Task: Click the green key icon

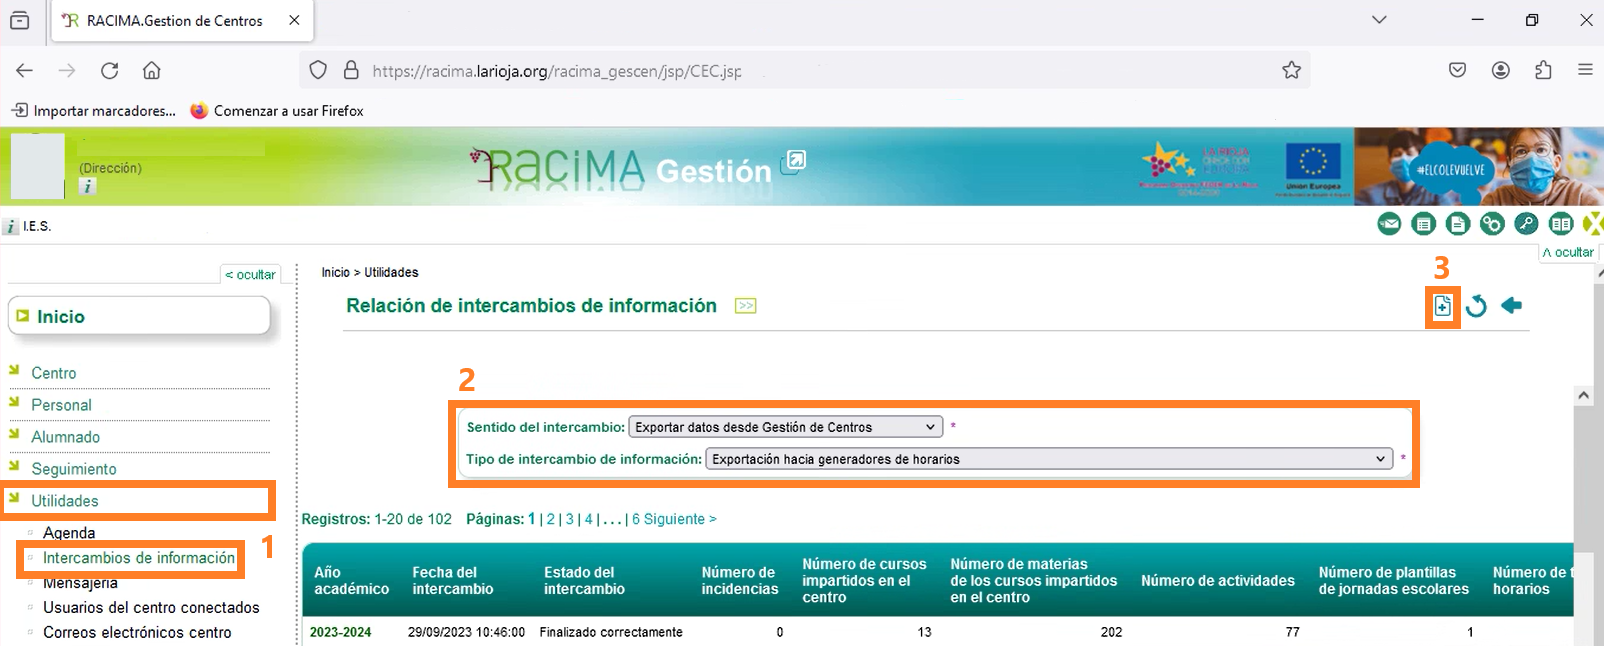Action: pyautogui.click(x=1526, y=224)
